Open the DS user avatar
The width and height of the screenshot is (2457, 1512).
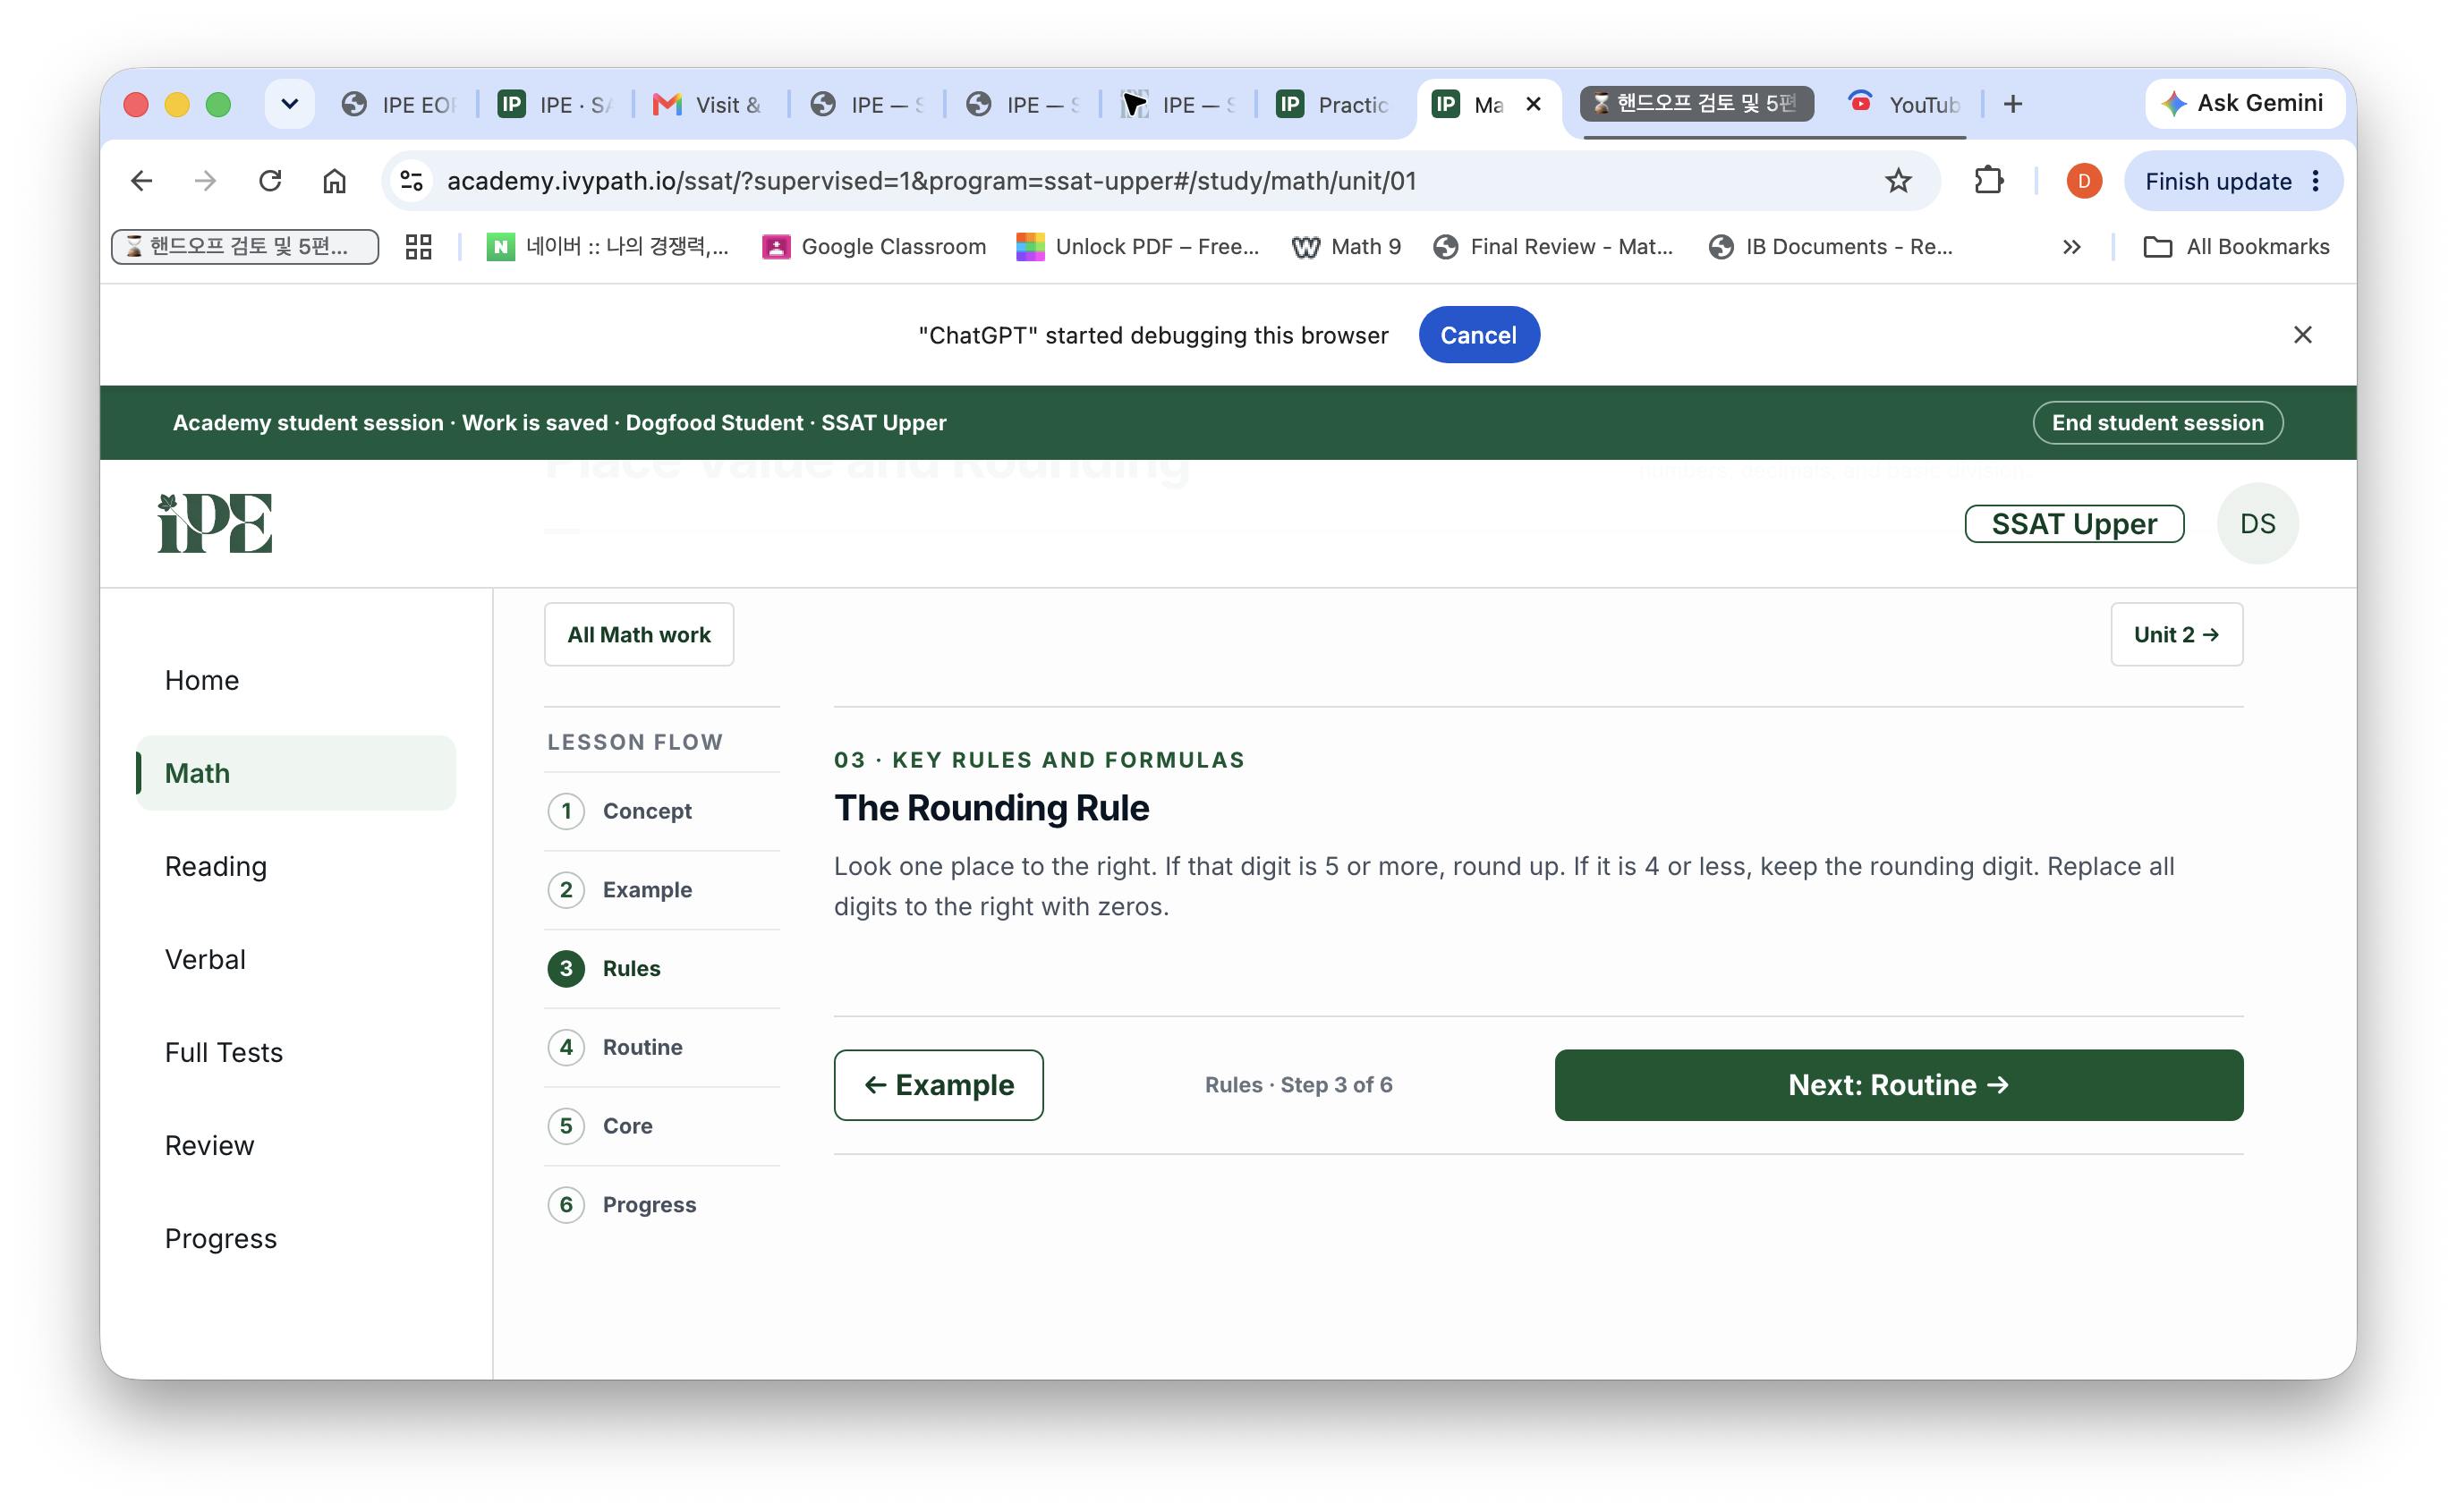(x=2257, y=523)
